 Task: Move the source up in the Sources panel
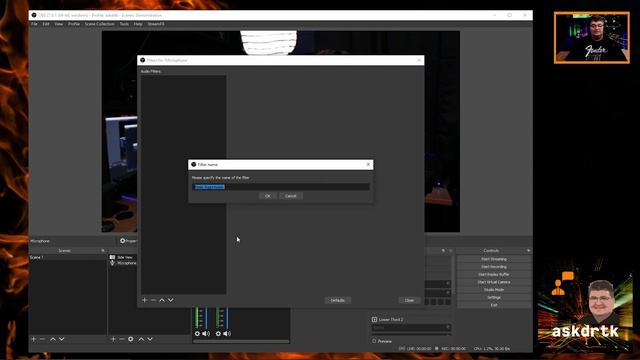[141, 339]
